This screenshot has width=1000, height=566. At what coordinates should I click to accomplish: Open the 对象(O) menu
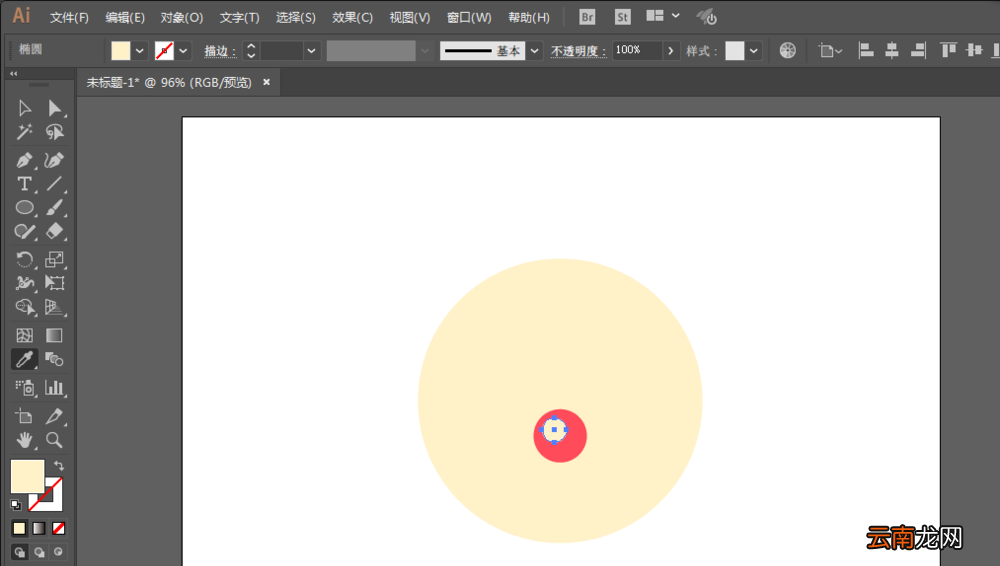(x=182, y=17)
